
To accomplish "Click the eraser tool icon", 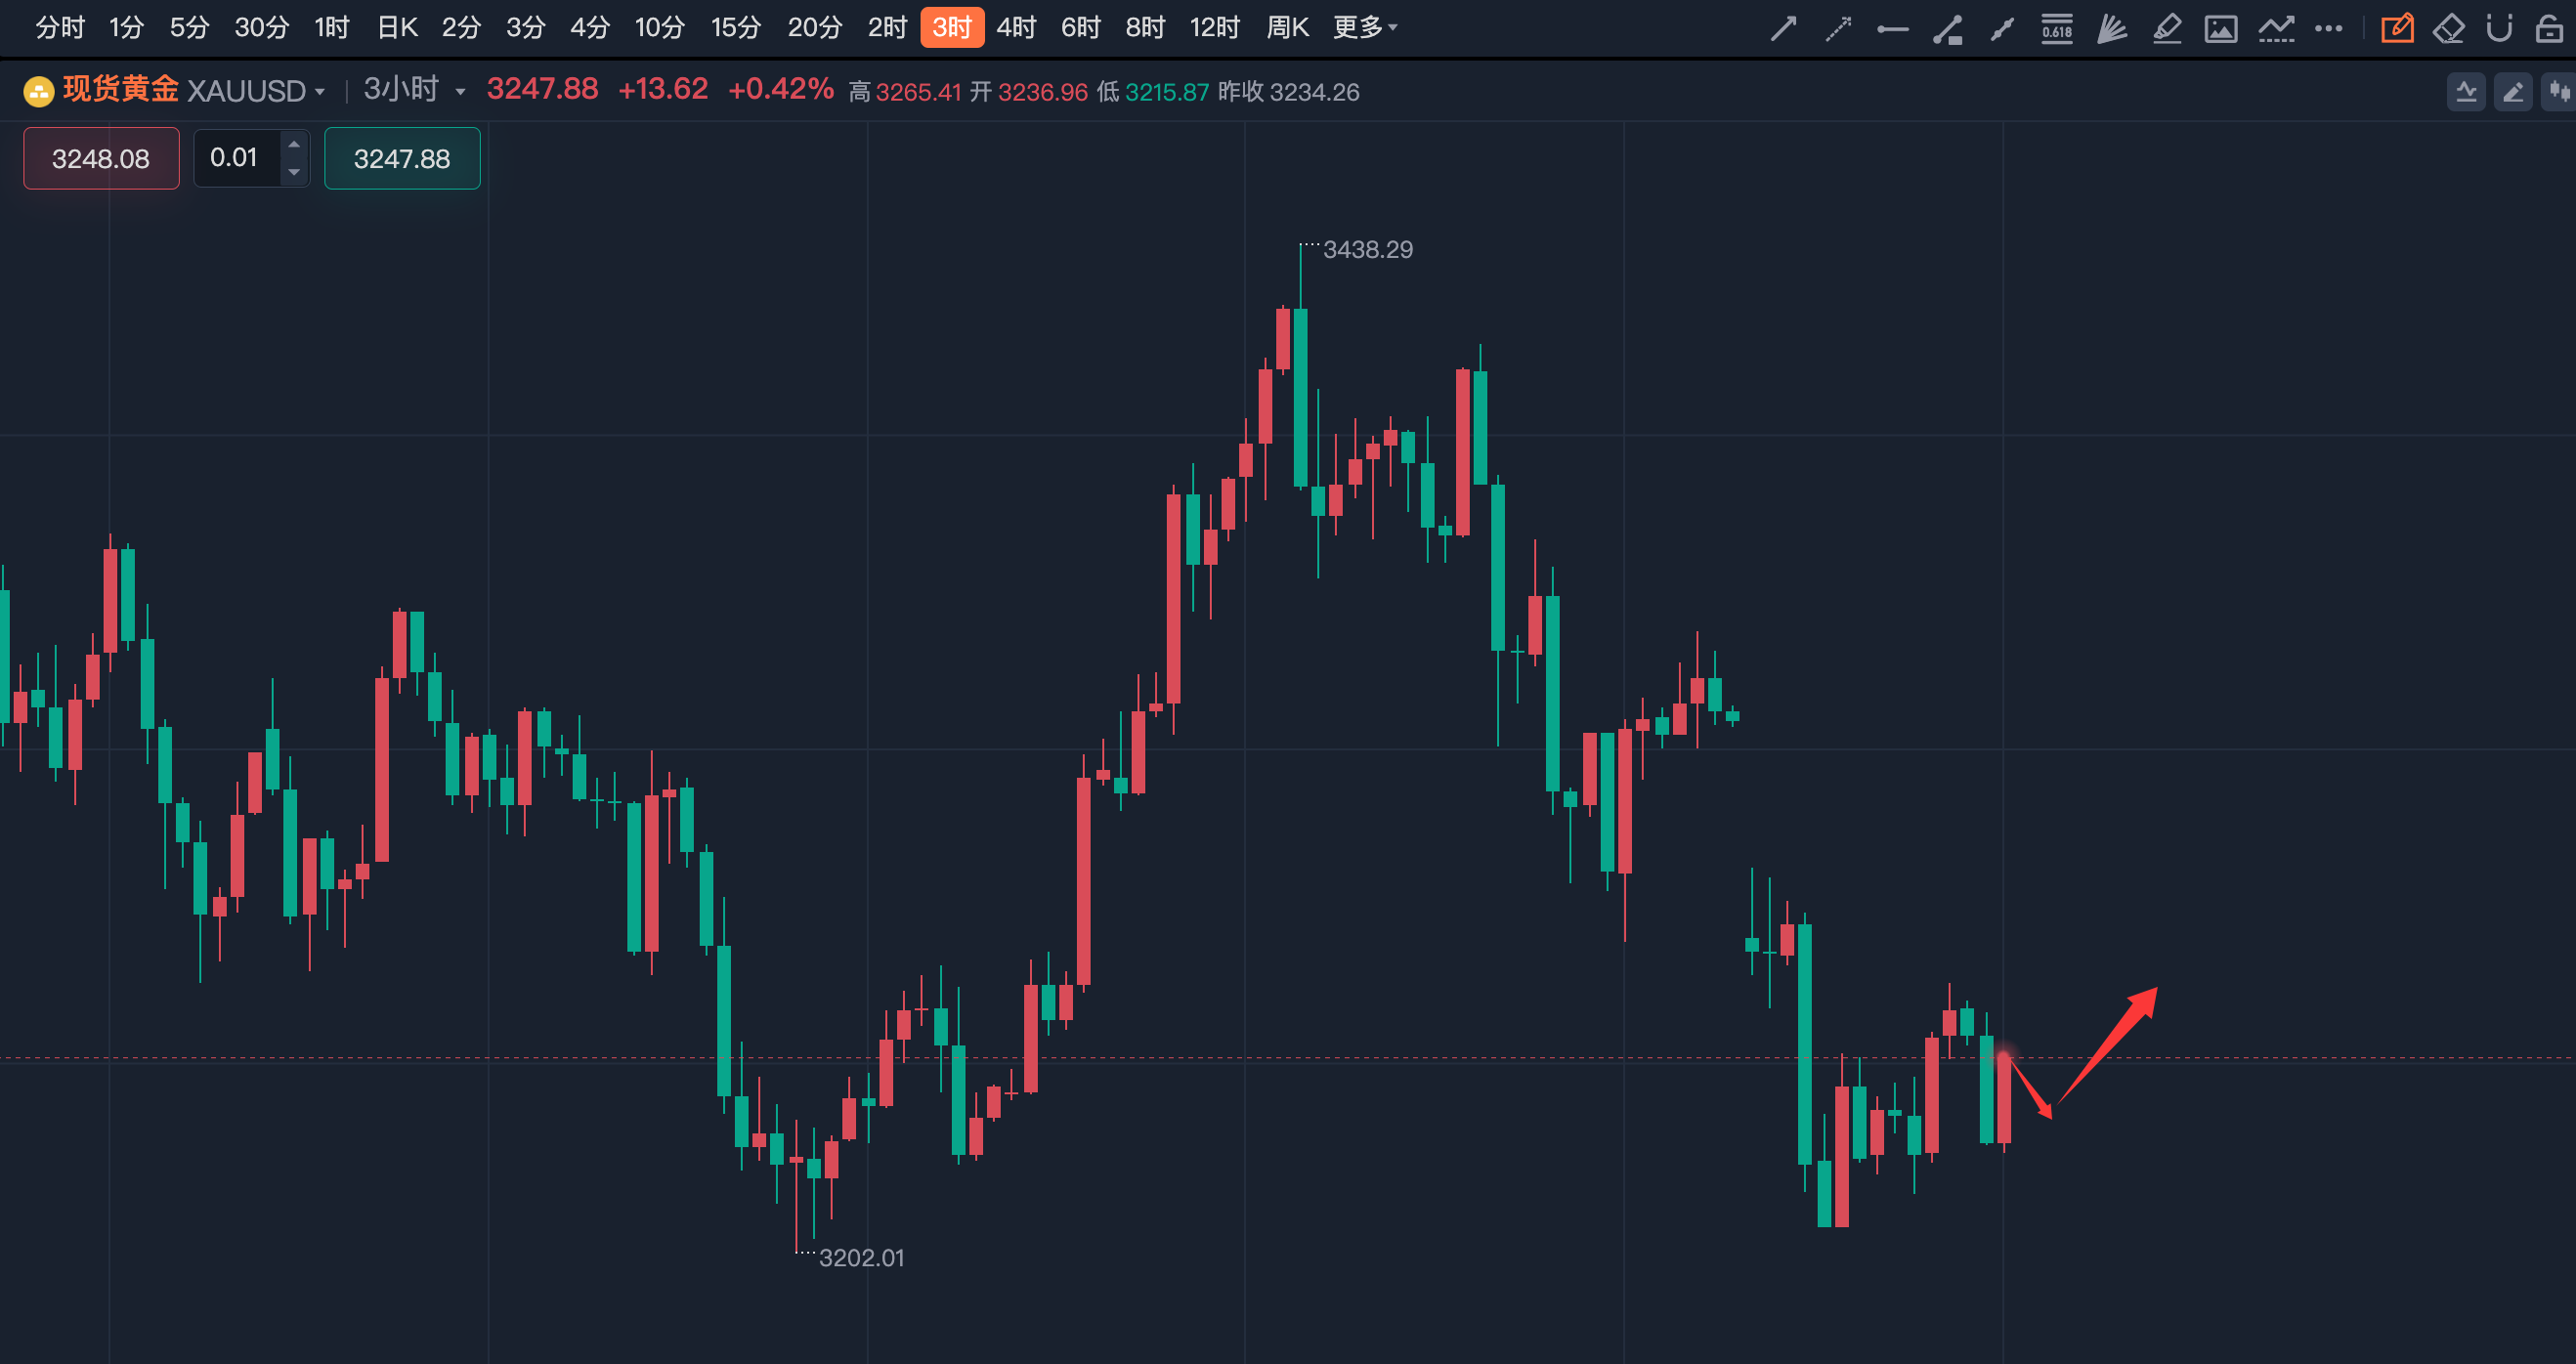I will (x=2448, y=29).
